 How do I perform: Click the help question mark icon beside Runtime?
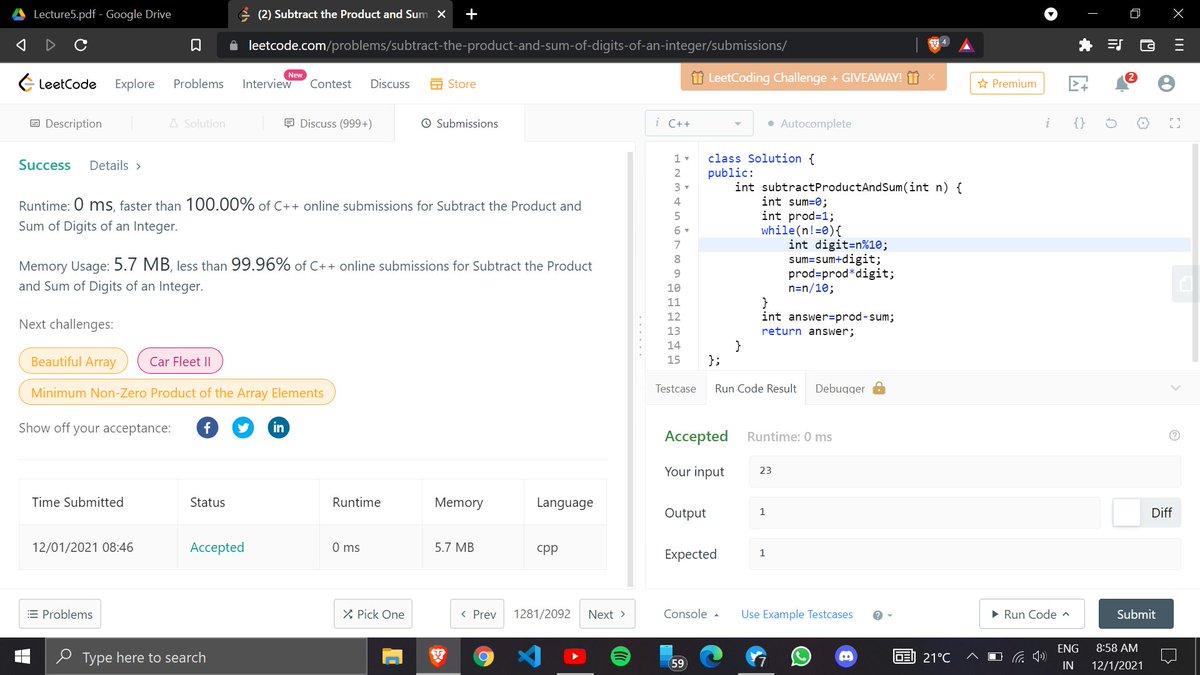[x=1174, y=436]
